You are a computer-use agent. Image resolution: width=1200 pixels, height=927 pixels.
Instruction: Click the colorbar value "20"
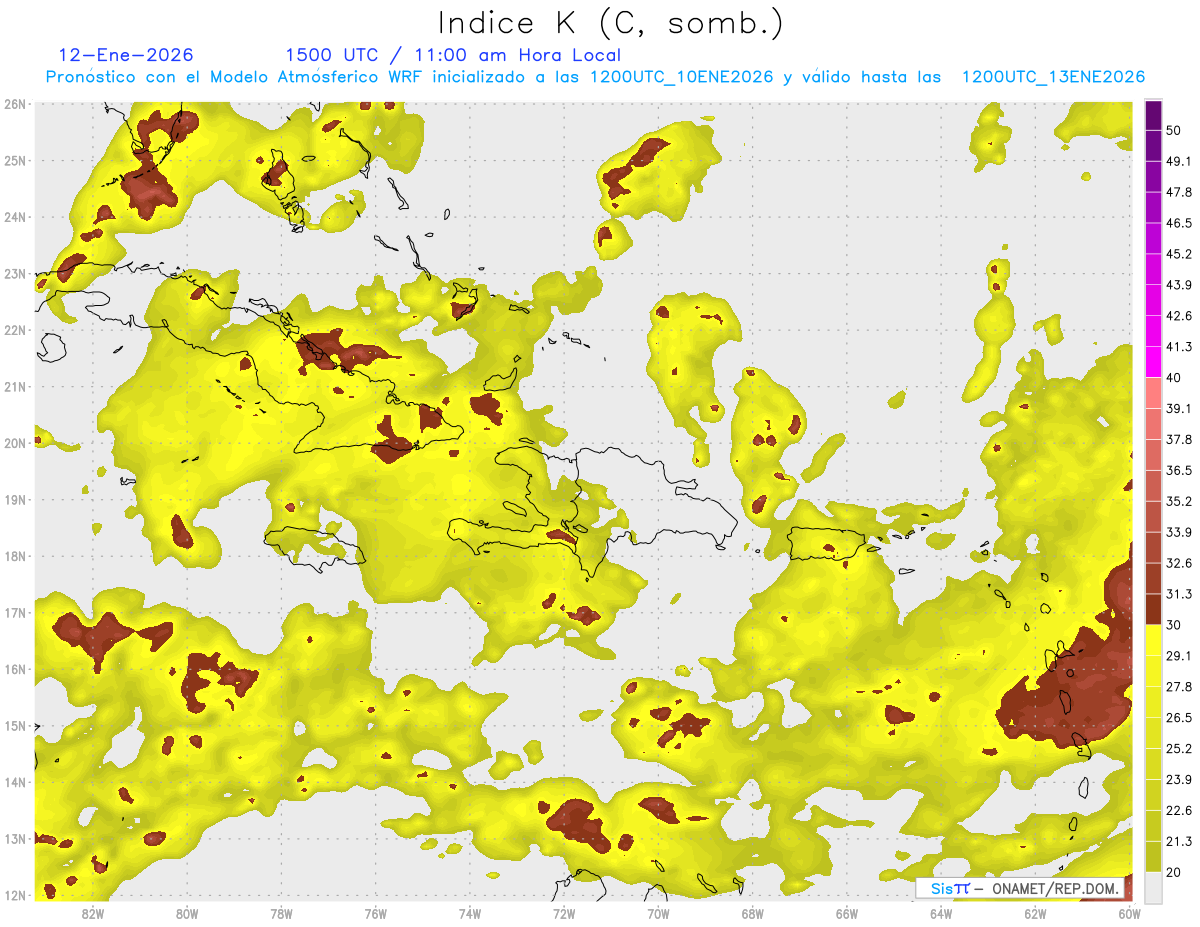(1173, 872)
